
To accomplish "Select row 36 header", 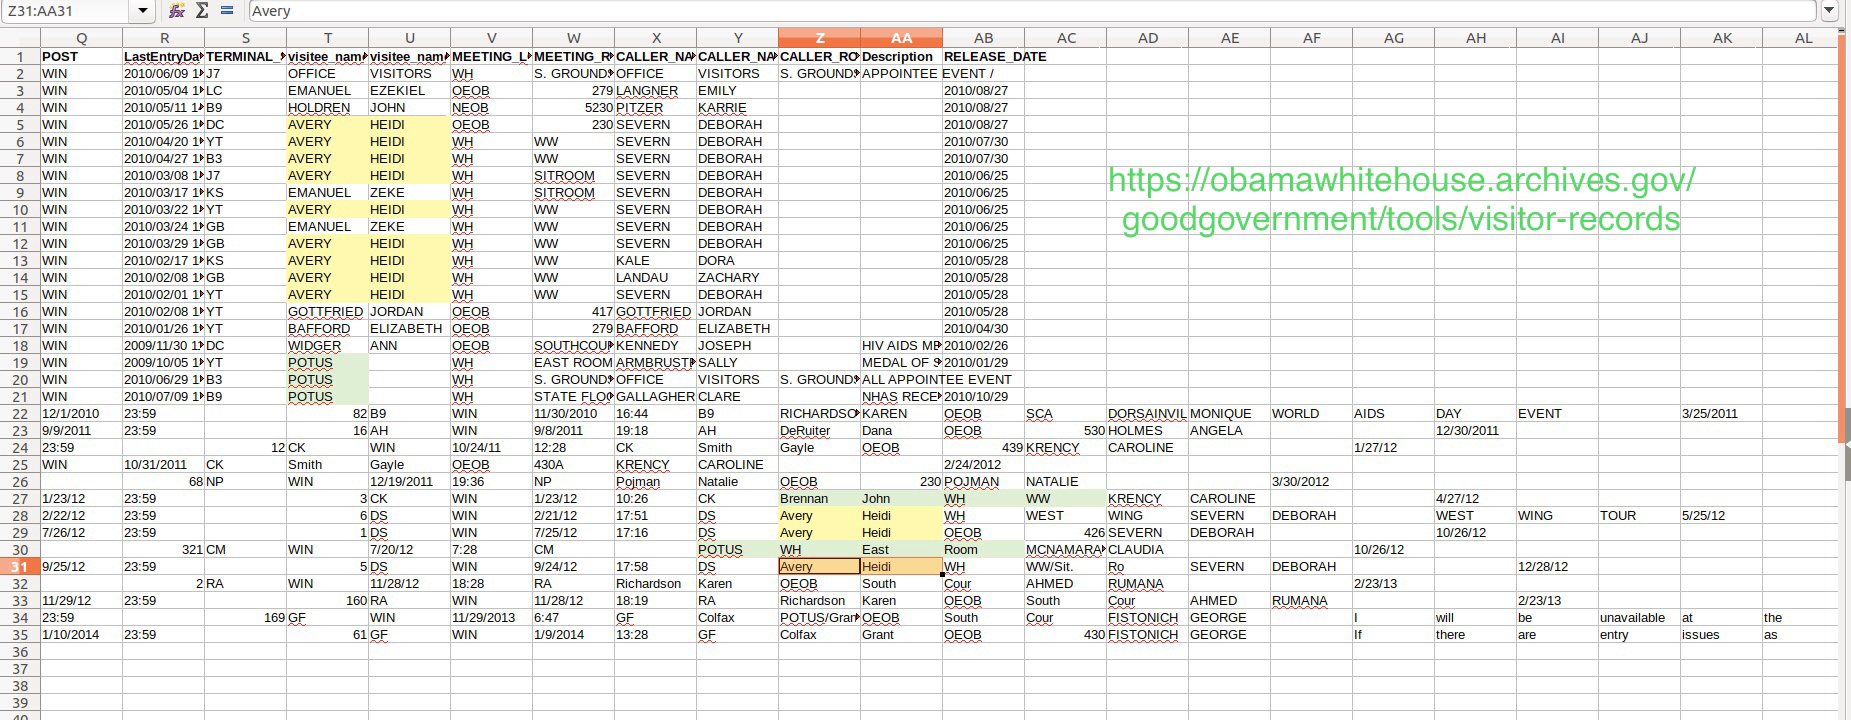I will tap(20, 651).
